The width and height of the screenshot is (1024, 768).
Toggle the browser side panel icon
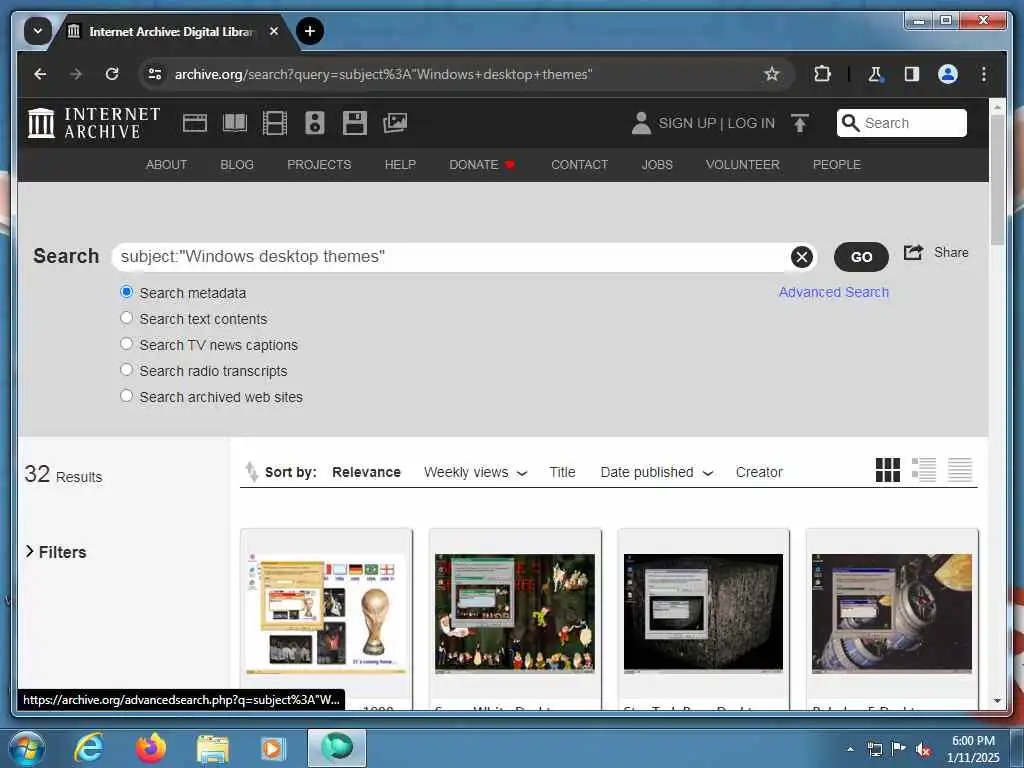912,74
